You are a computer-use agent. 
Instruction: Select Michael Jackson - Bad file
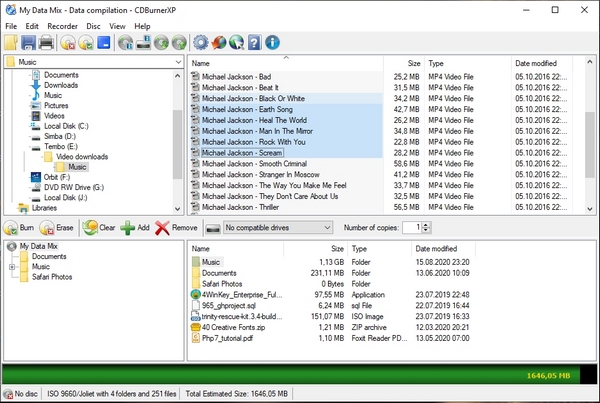point(236,77)
